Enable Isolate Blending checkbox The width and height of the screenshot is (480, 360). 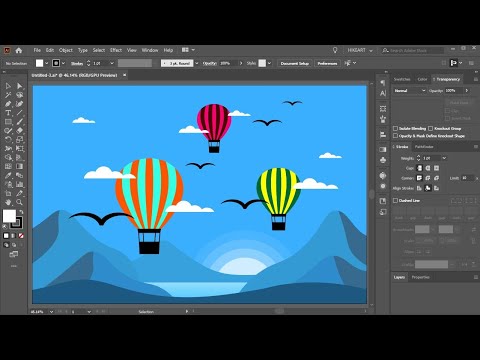click(x=395, y=128)
